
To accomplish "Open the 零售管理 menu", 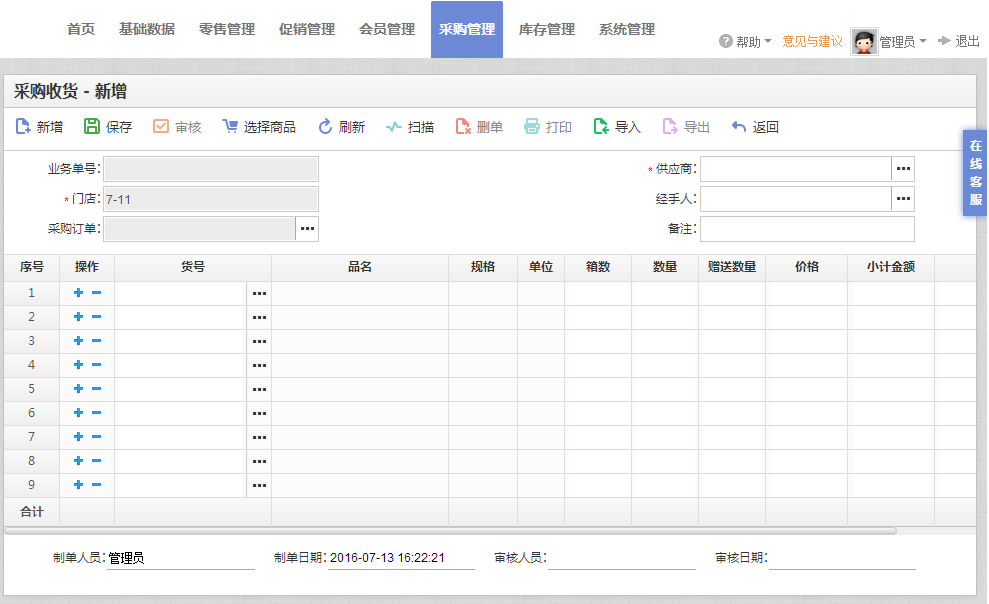I will (227, 29).
